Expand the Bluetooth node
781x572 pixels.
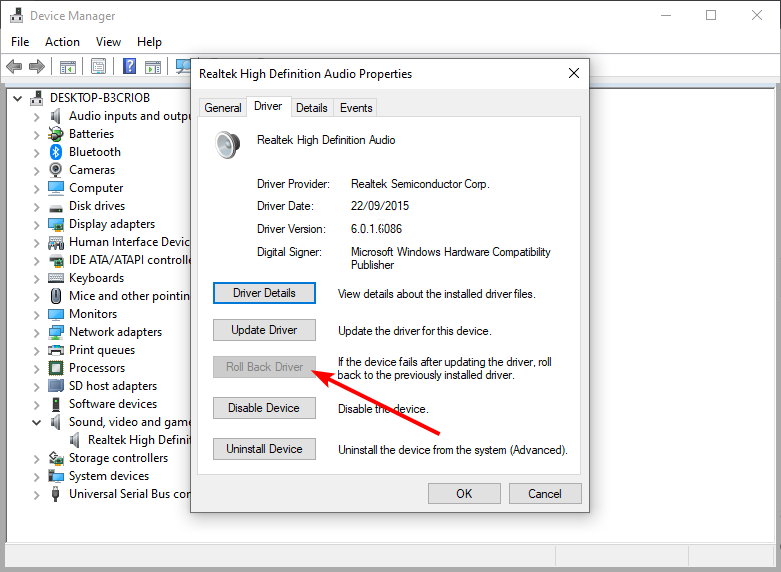click(x=36, y=152)
